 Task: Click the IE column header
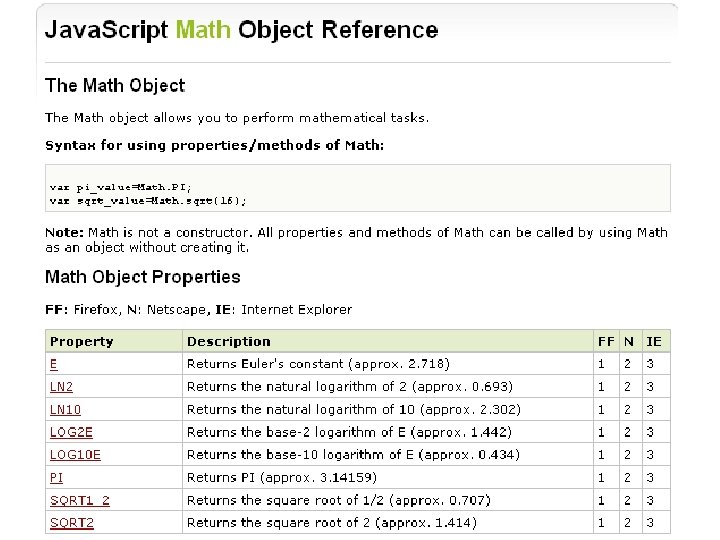(x=654, y=342)
